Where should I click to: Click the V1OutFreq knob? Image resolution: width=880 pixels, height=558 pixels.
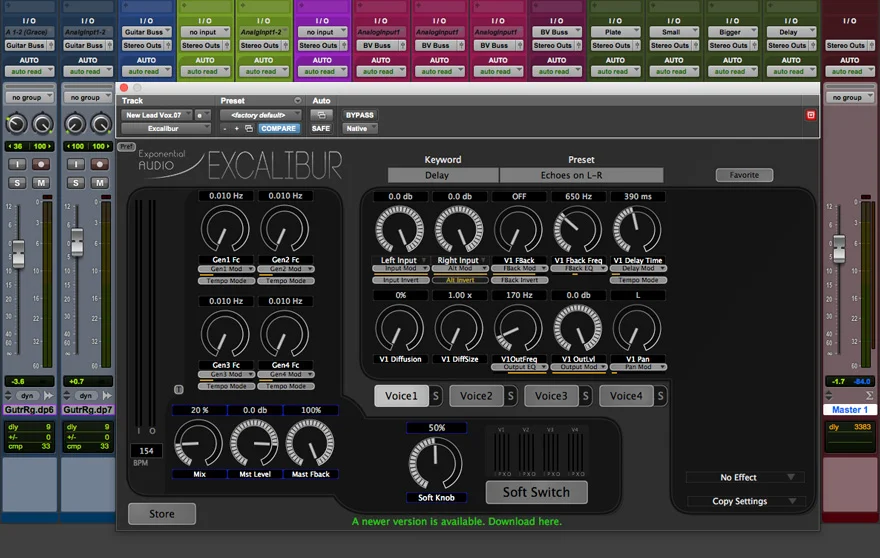coord(519,329)
